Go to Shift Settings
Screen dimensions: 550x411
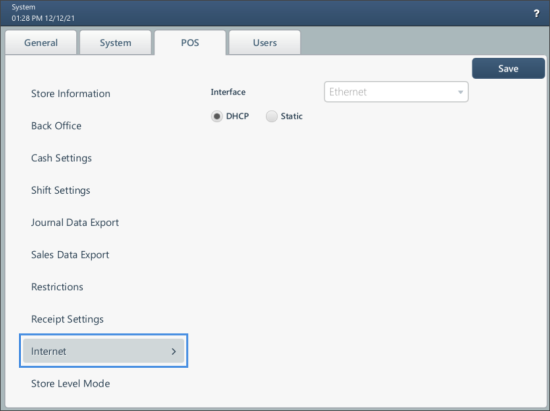click(61, 190)
